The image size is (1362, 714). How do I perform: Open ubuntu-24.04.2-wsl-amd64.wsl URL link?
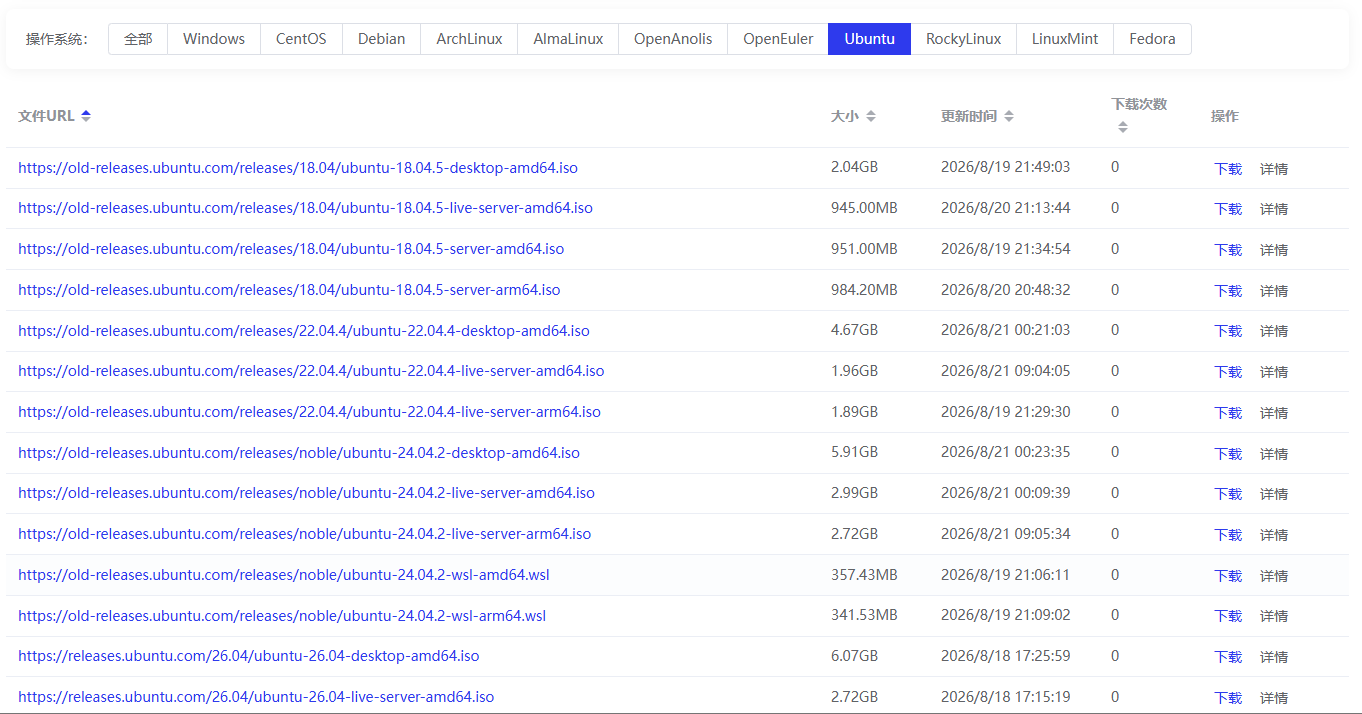coord(284,575)
